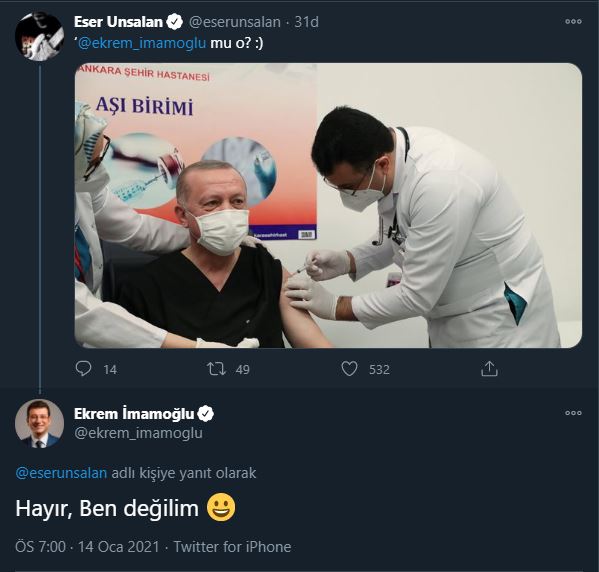Click the verified badge next to Eser Unsalan
Image resolution: width=599 pixels, height=572 pixels.
coord(175,22)
